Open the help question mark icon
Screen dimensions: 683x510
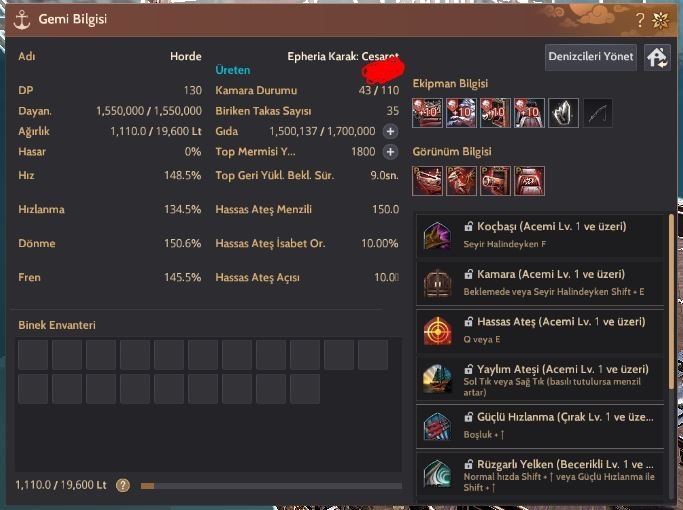639,20
